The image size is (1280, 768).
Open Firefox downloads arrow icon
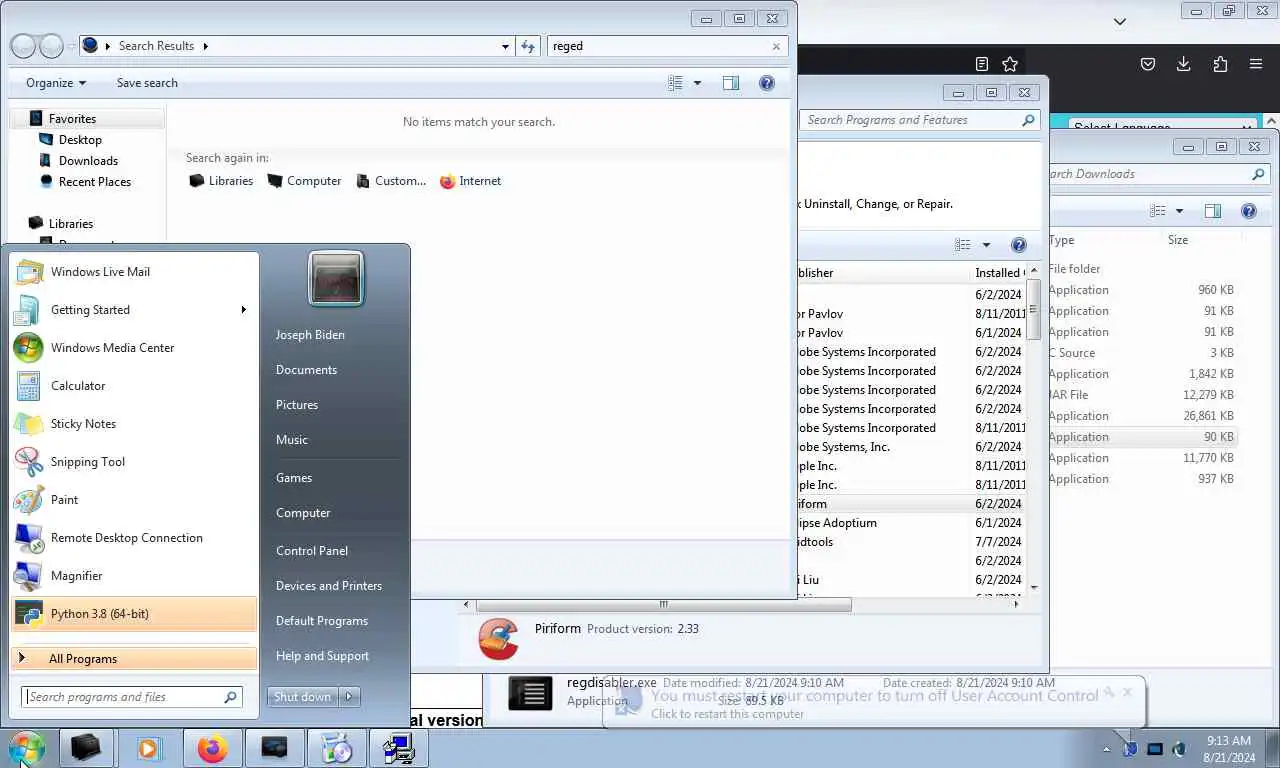click(x=1184, y=64)
